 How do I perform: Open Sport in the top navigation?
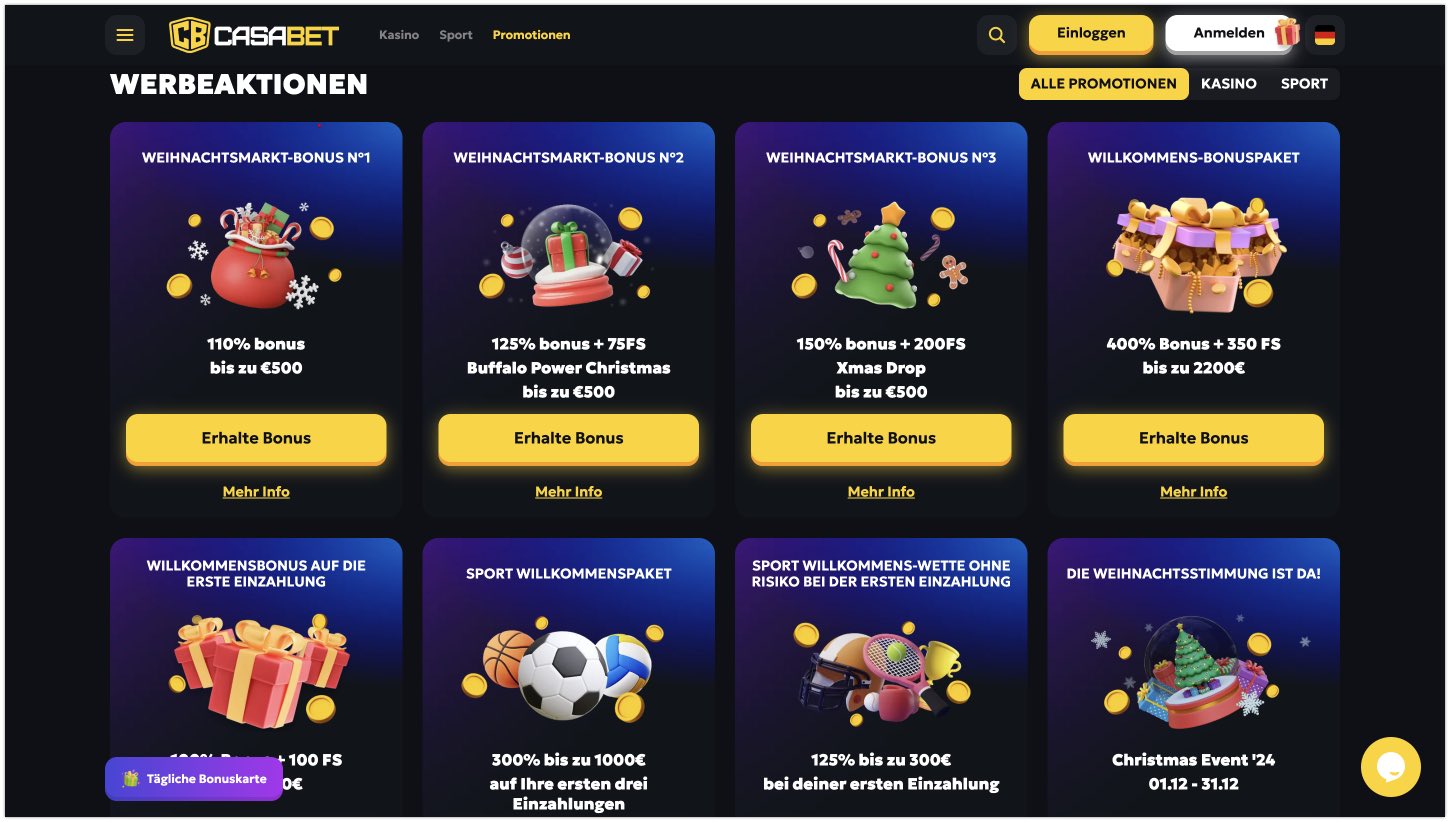tap(456, 35)
